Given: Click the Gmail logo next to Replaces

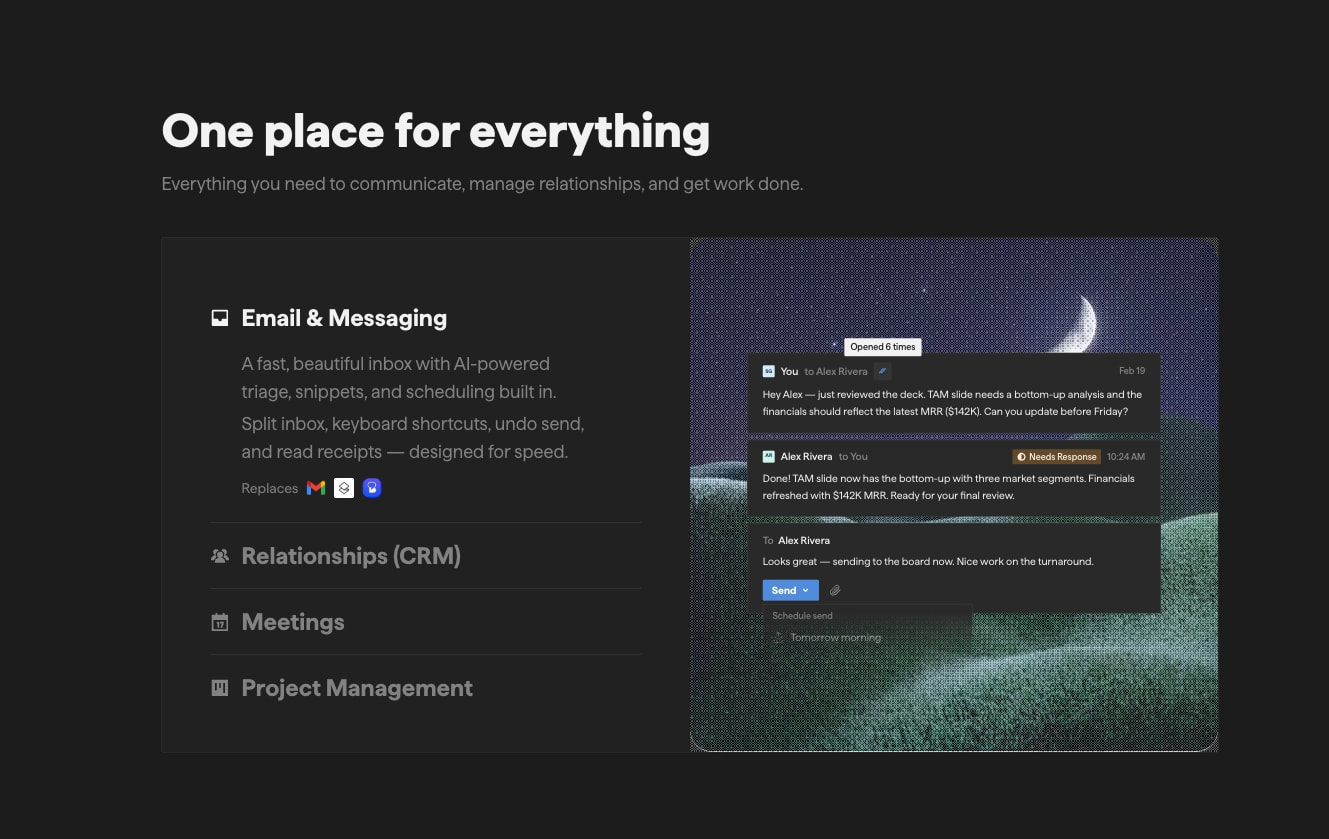Looking at the screenshot, I should click(316, 488).
